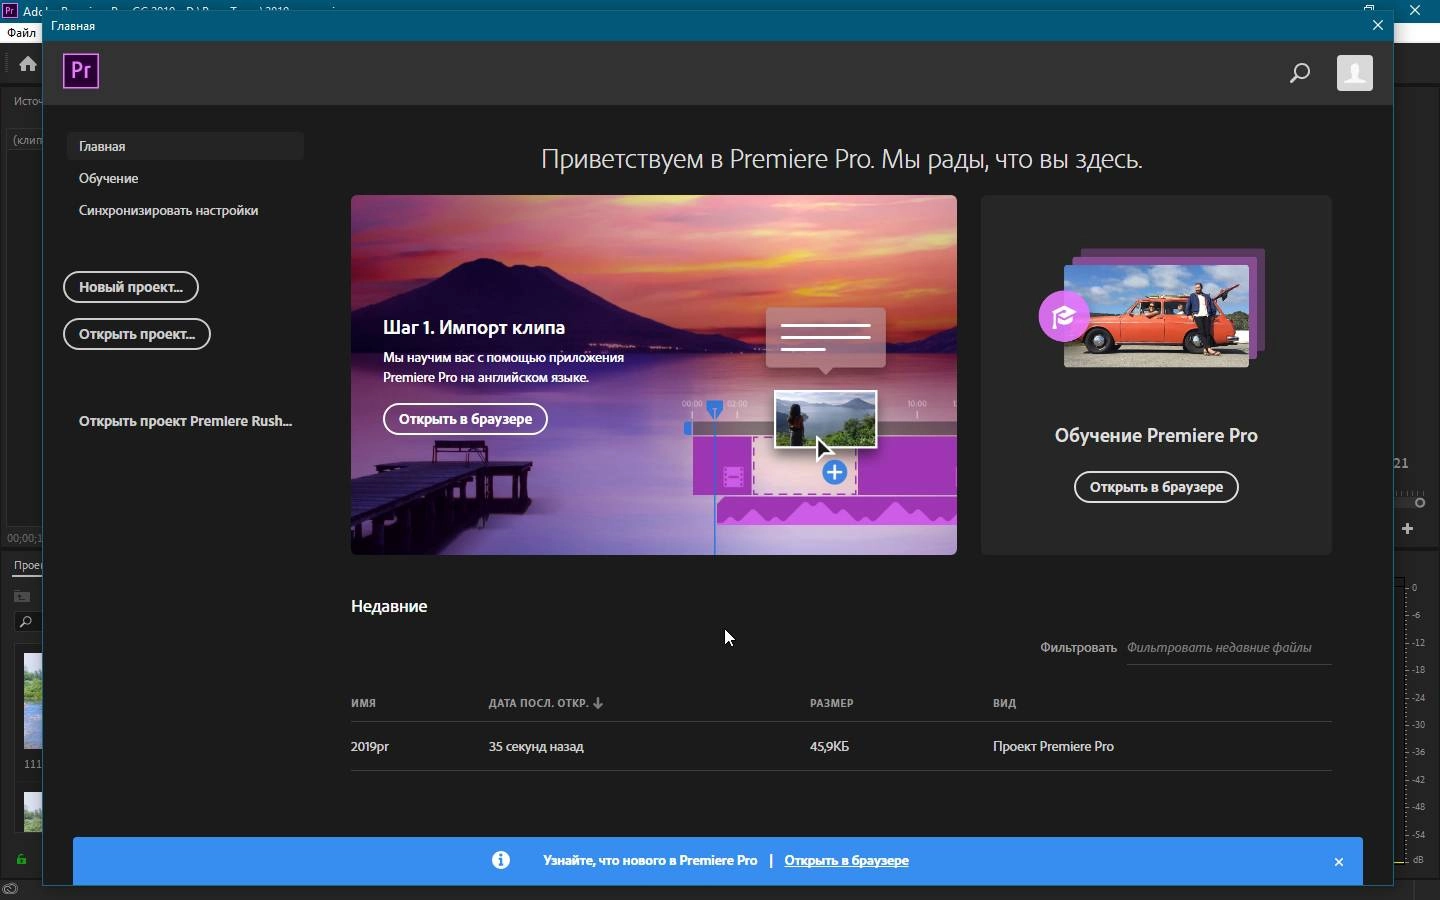Open the banner's Открыть в браузере link

[847, 860]
